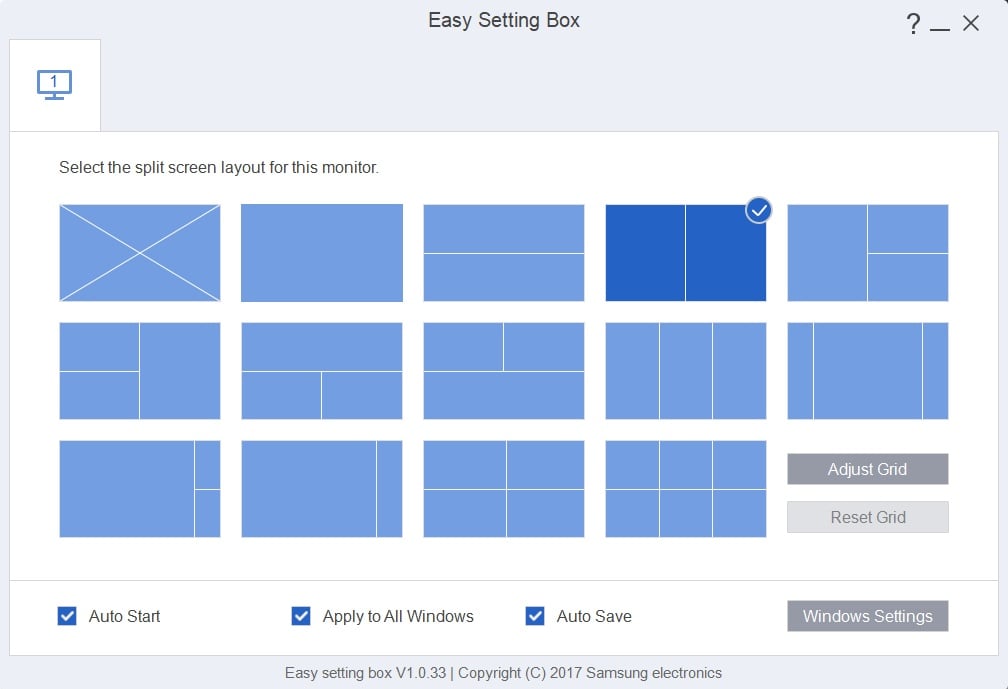Choose layout with two top panes and wide bottom
This screenshot has height=689, width=1008.
tap(504, 371)
